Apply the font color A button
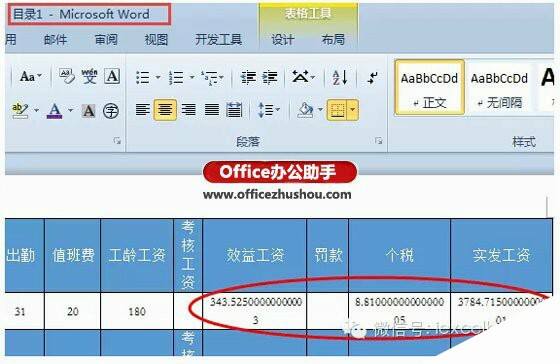This screenshot has width=560, height=364. 55,111
